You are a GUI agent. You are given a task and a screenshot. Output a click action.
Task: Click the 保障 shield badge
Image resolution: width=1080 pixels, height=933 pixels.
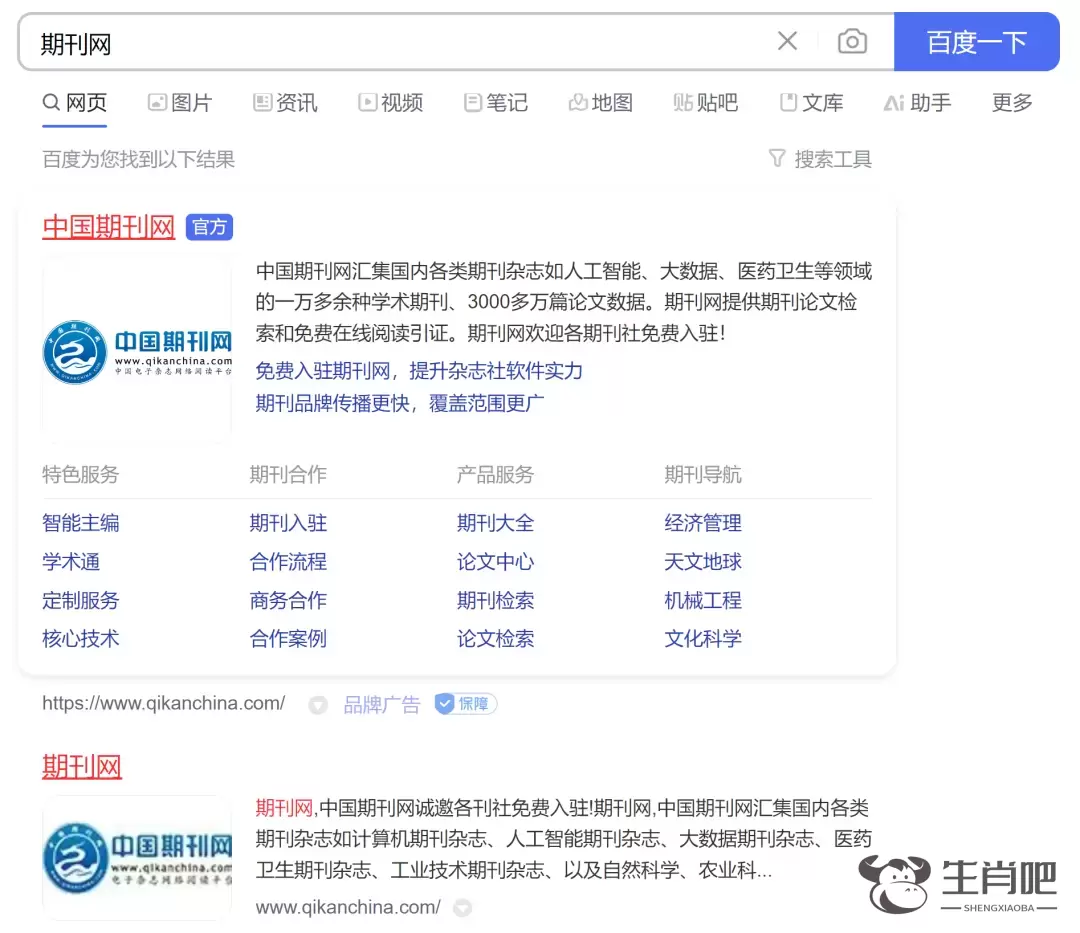(x=466, y=704)
